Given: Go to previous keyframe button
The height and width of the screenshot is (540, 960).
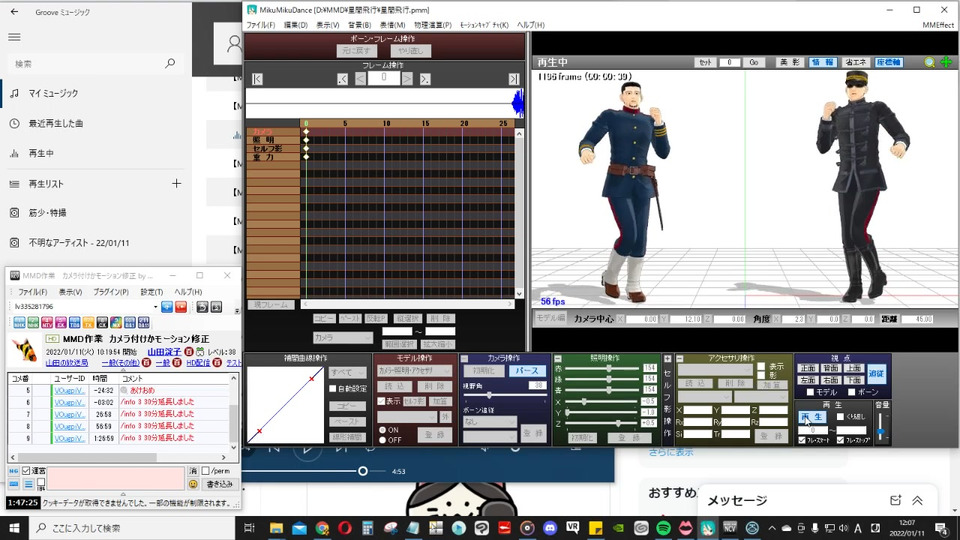Looking at the screenshot, I should point(342,79).
